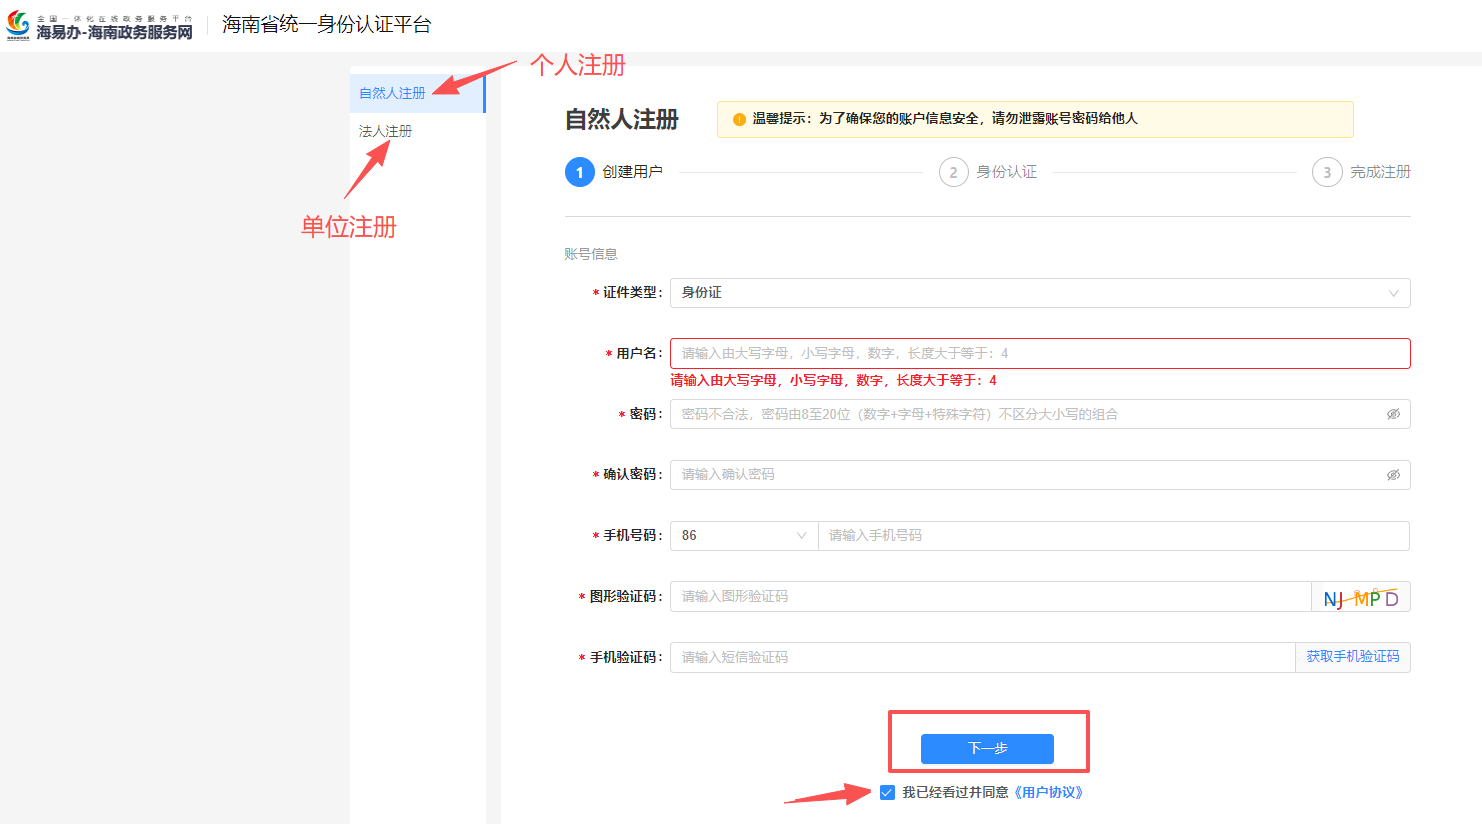Click the warning icon in the 温馨提示 banner
The image size is (1482, 824).
coord(737,119)
